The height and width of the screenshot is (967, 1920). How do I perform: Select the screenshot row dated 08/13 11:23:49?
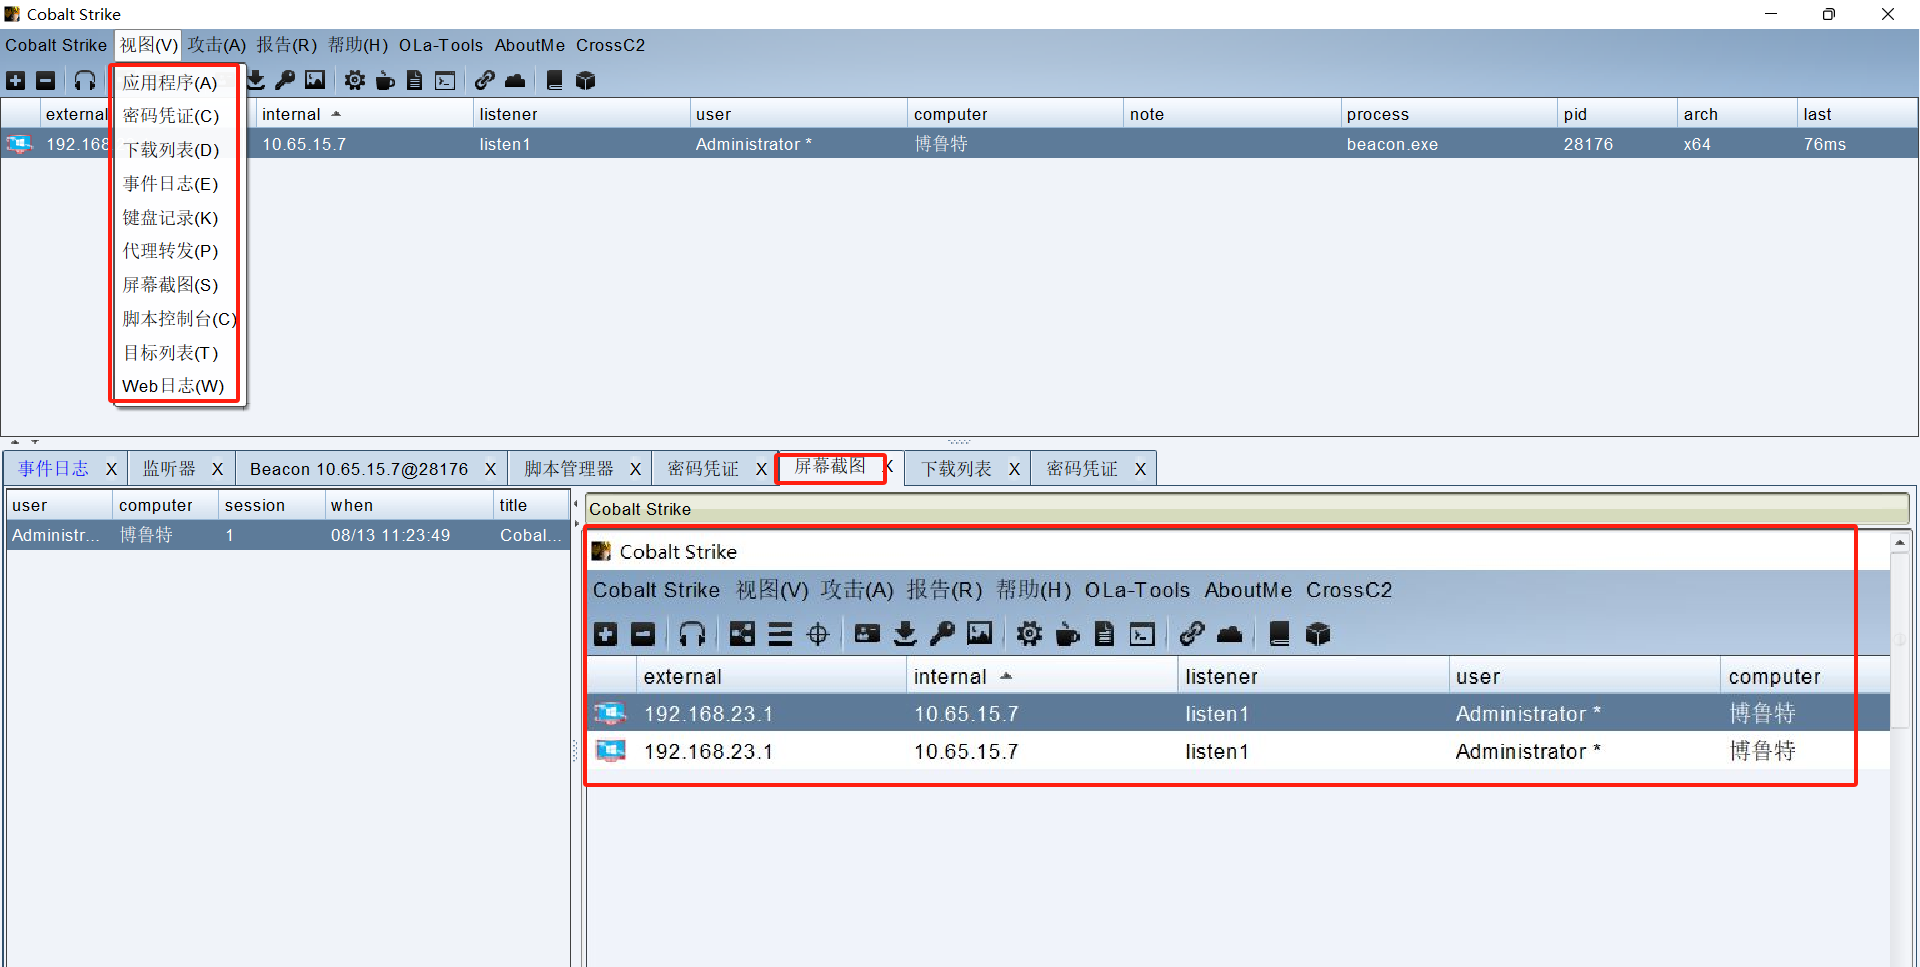288,535
